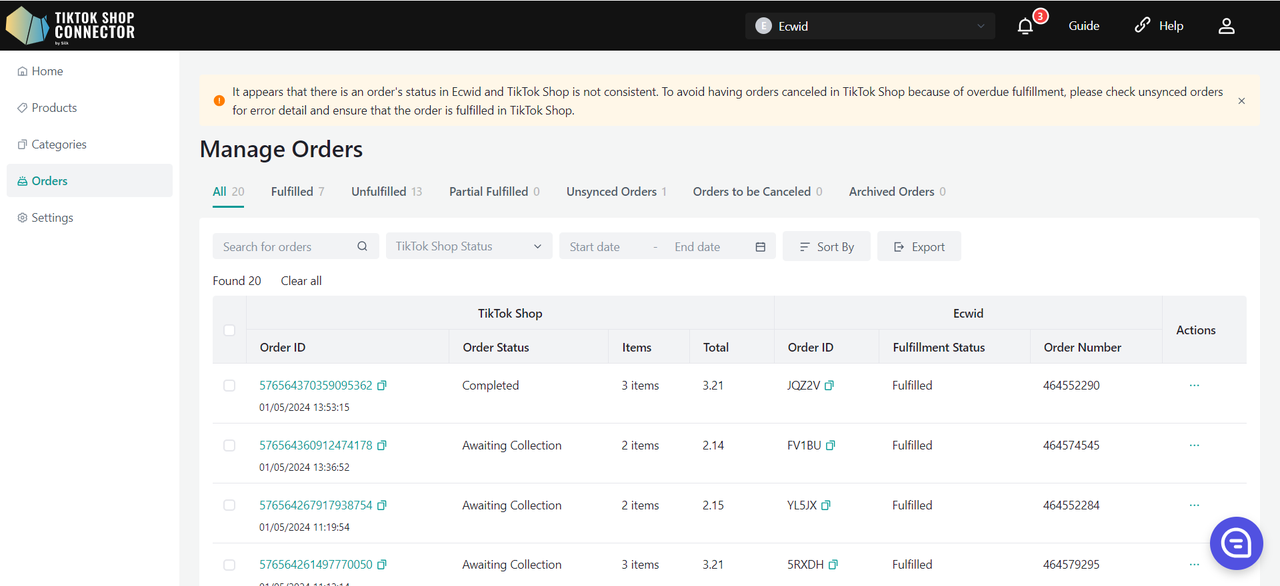
Task: Copy TikTok order ID 576564370359095362
Action: pos(382,385)
